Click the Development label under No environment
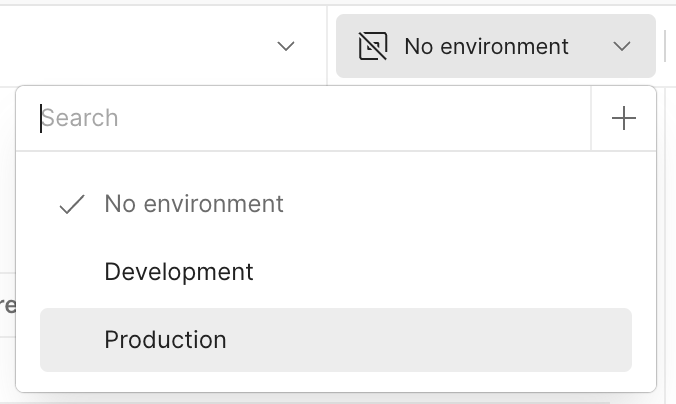The image size is (676, 404). click(179, 272)
